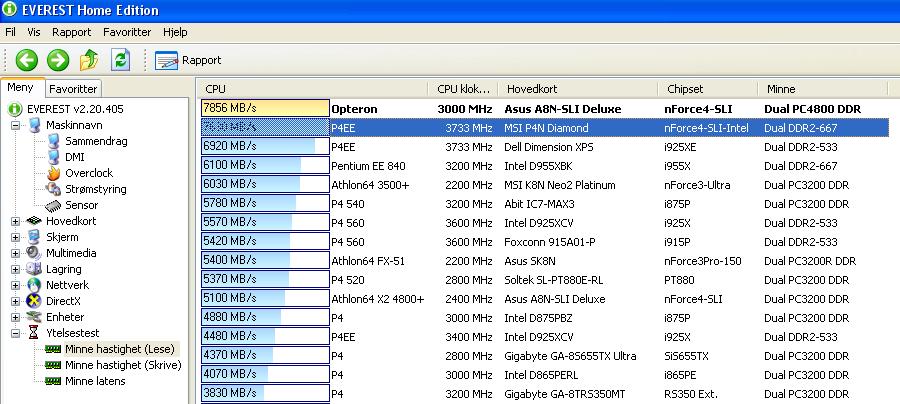Image resolution: width=900 pixels, height=404 pixels.
Task: Select the Athlon64 FX-51 row
Action: 545,261
